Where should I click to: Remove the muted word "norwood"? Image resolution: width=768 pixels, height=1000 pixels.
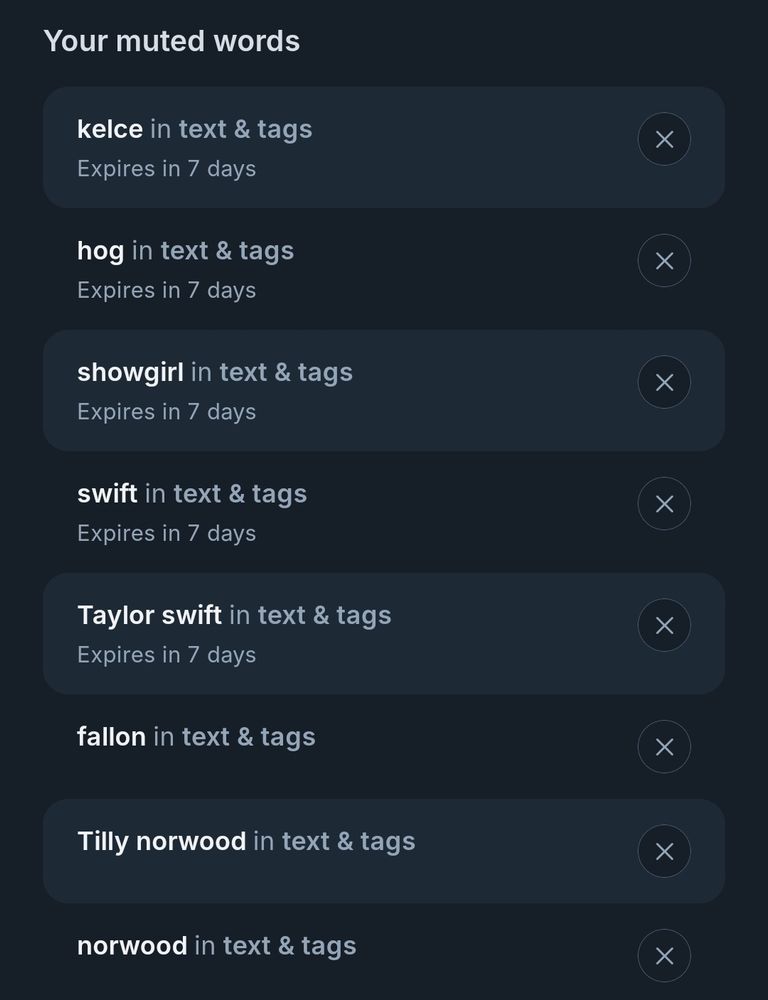[664, 955]
